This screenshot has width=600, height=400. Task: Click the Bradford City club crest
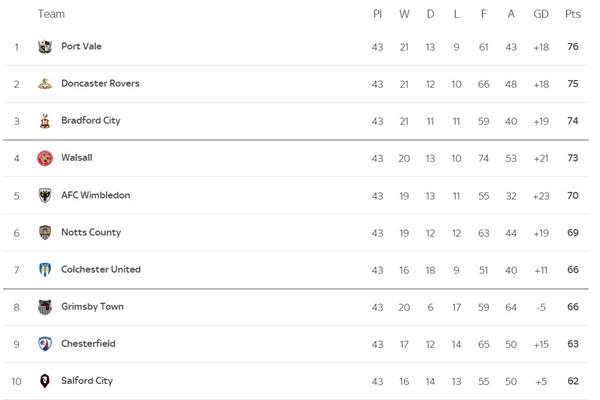pyautogui.click(x=45, y=121)
